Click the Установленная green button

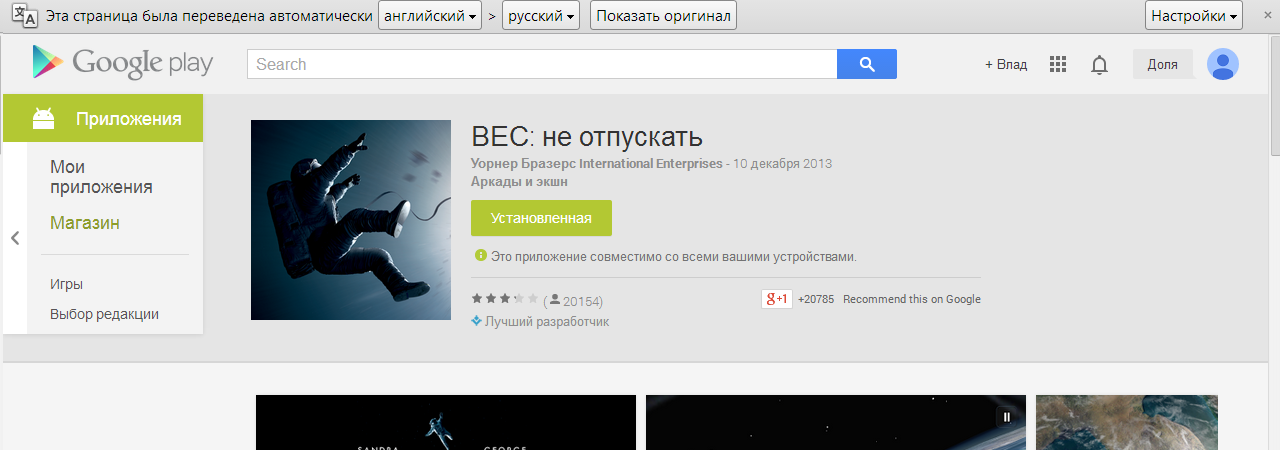pos(541,218)
